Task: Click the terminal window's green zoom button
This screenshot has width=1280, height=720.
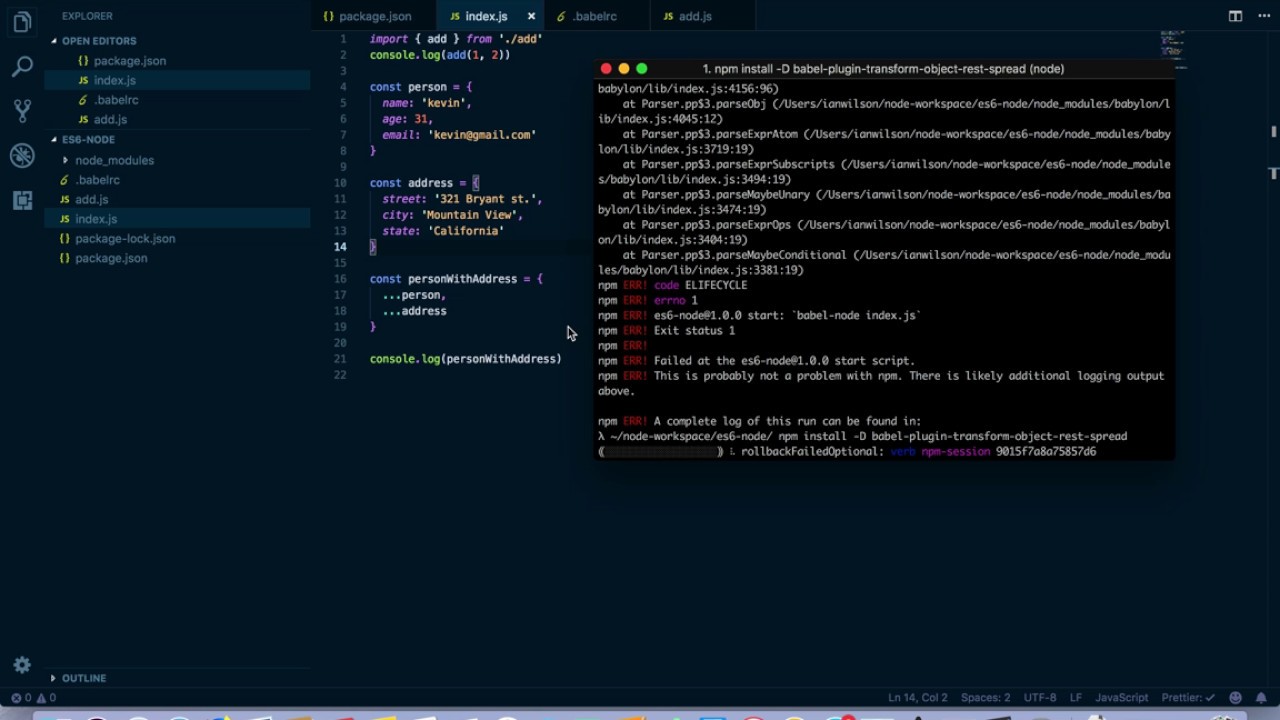Action: (642, 69)
